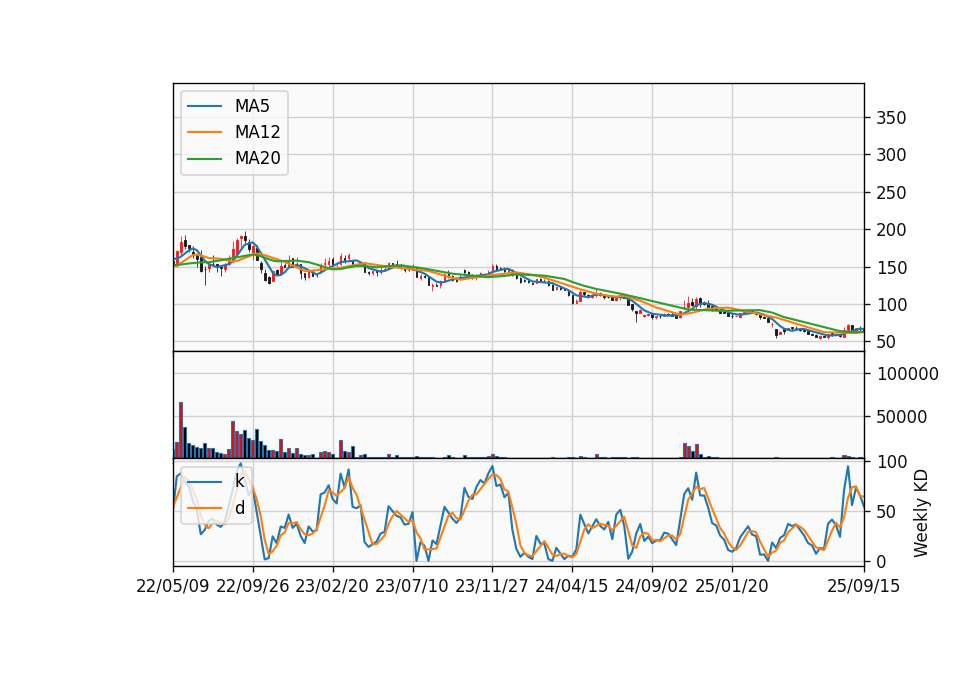Click the MA12 legend label
The height and width of the screenshot is (690, 960).
257,132
